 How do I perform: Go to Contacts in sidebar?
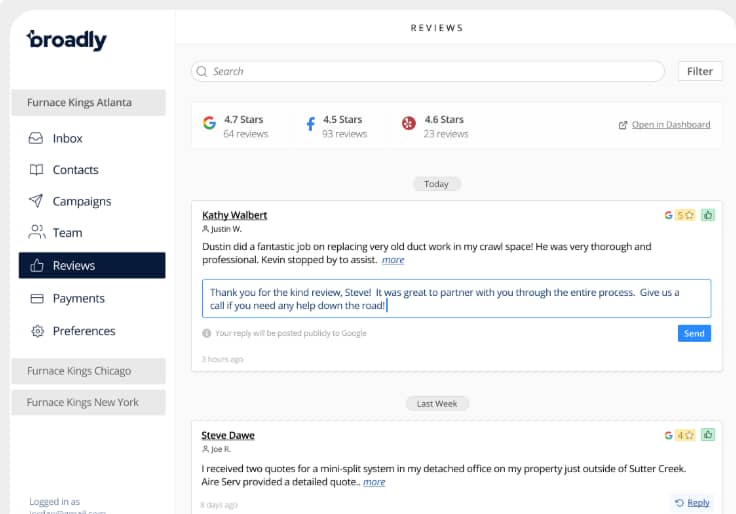[x=75, y=170]
